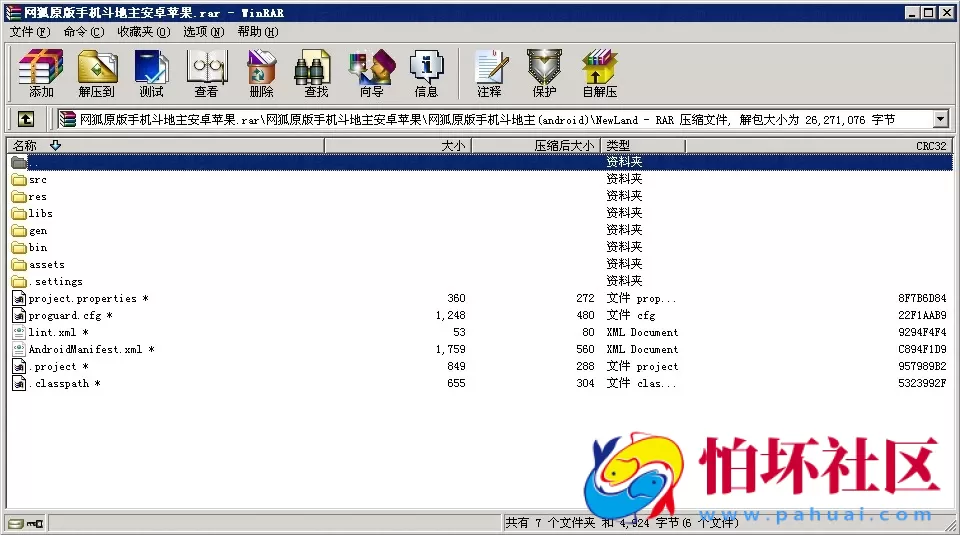The width and height of the screenshot is (960, 535).
Task: Click the archive icon in the address bar
Action: [x=67, y=119]
